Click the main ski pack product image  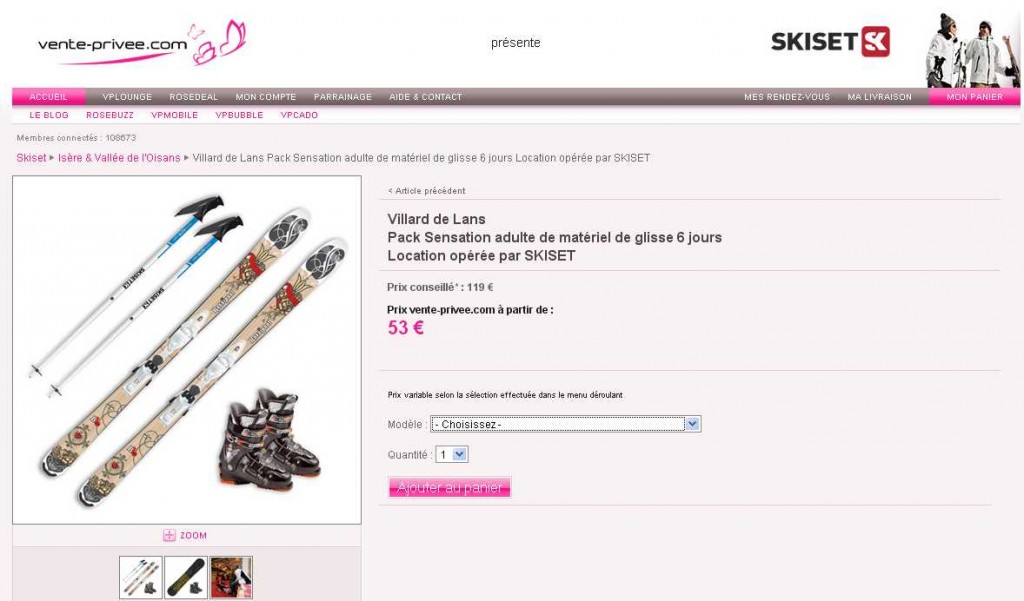[187, 349]
